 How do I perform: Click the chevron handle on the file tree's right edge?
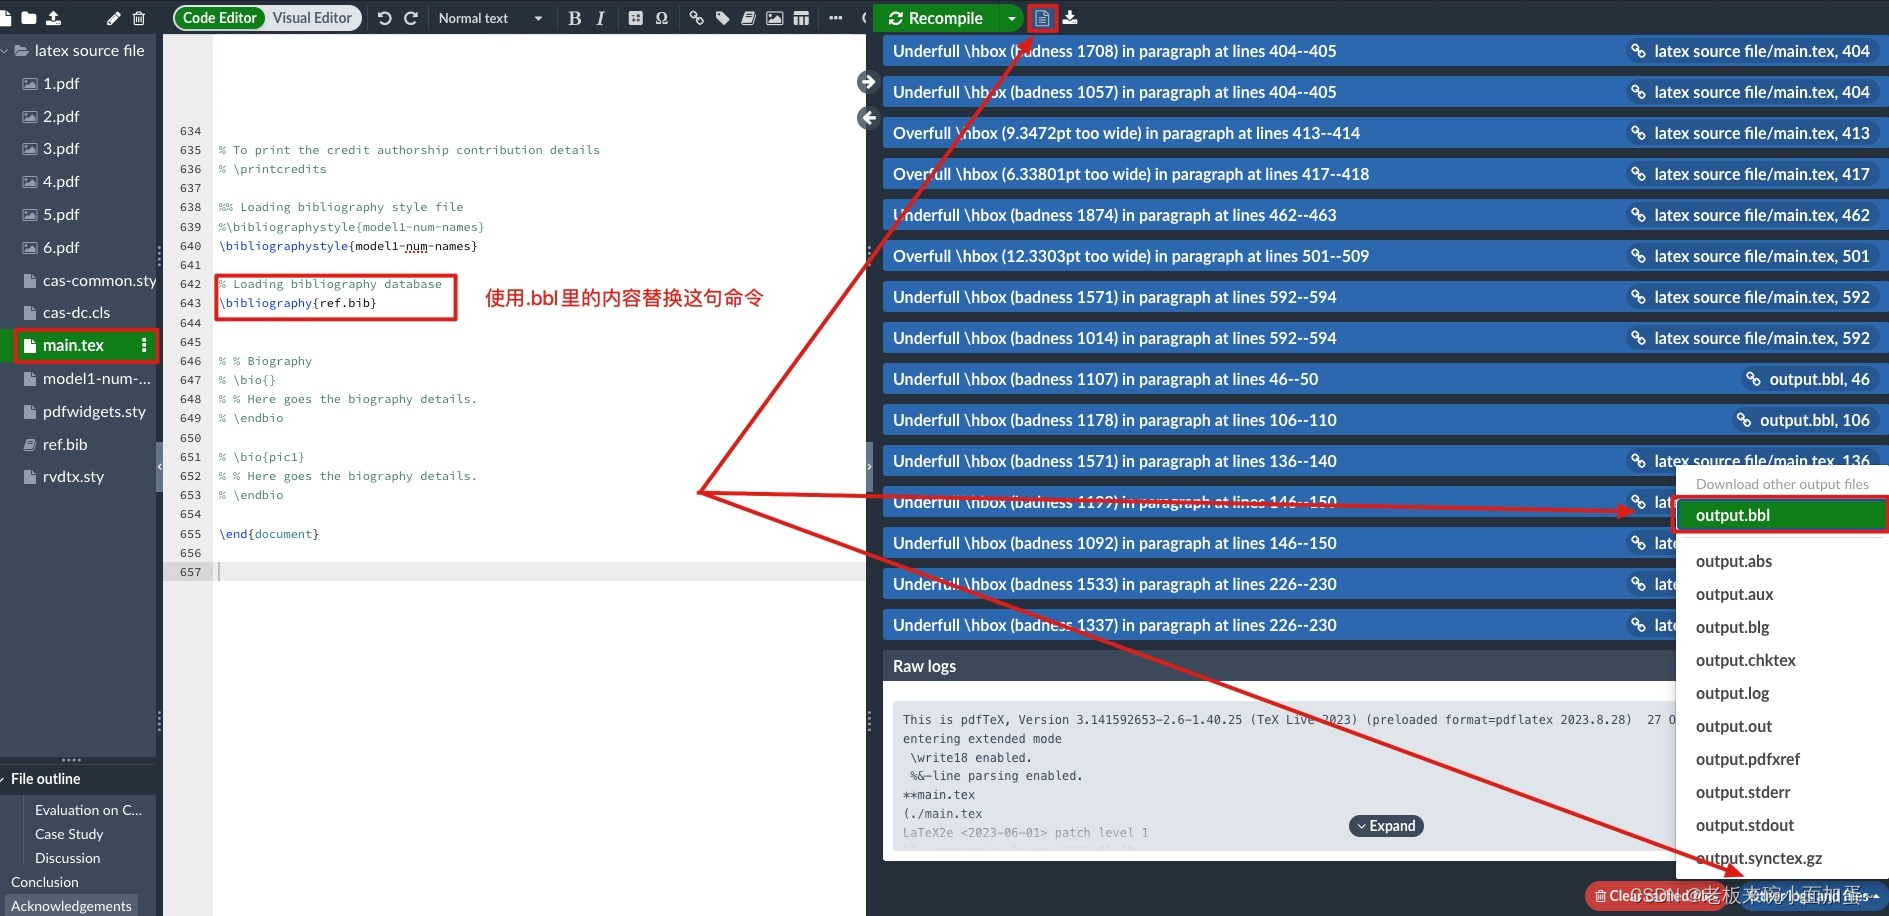pyautogui.click(x=160, y=467)
